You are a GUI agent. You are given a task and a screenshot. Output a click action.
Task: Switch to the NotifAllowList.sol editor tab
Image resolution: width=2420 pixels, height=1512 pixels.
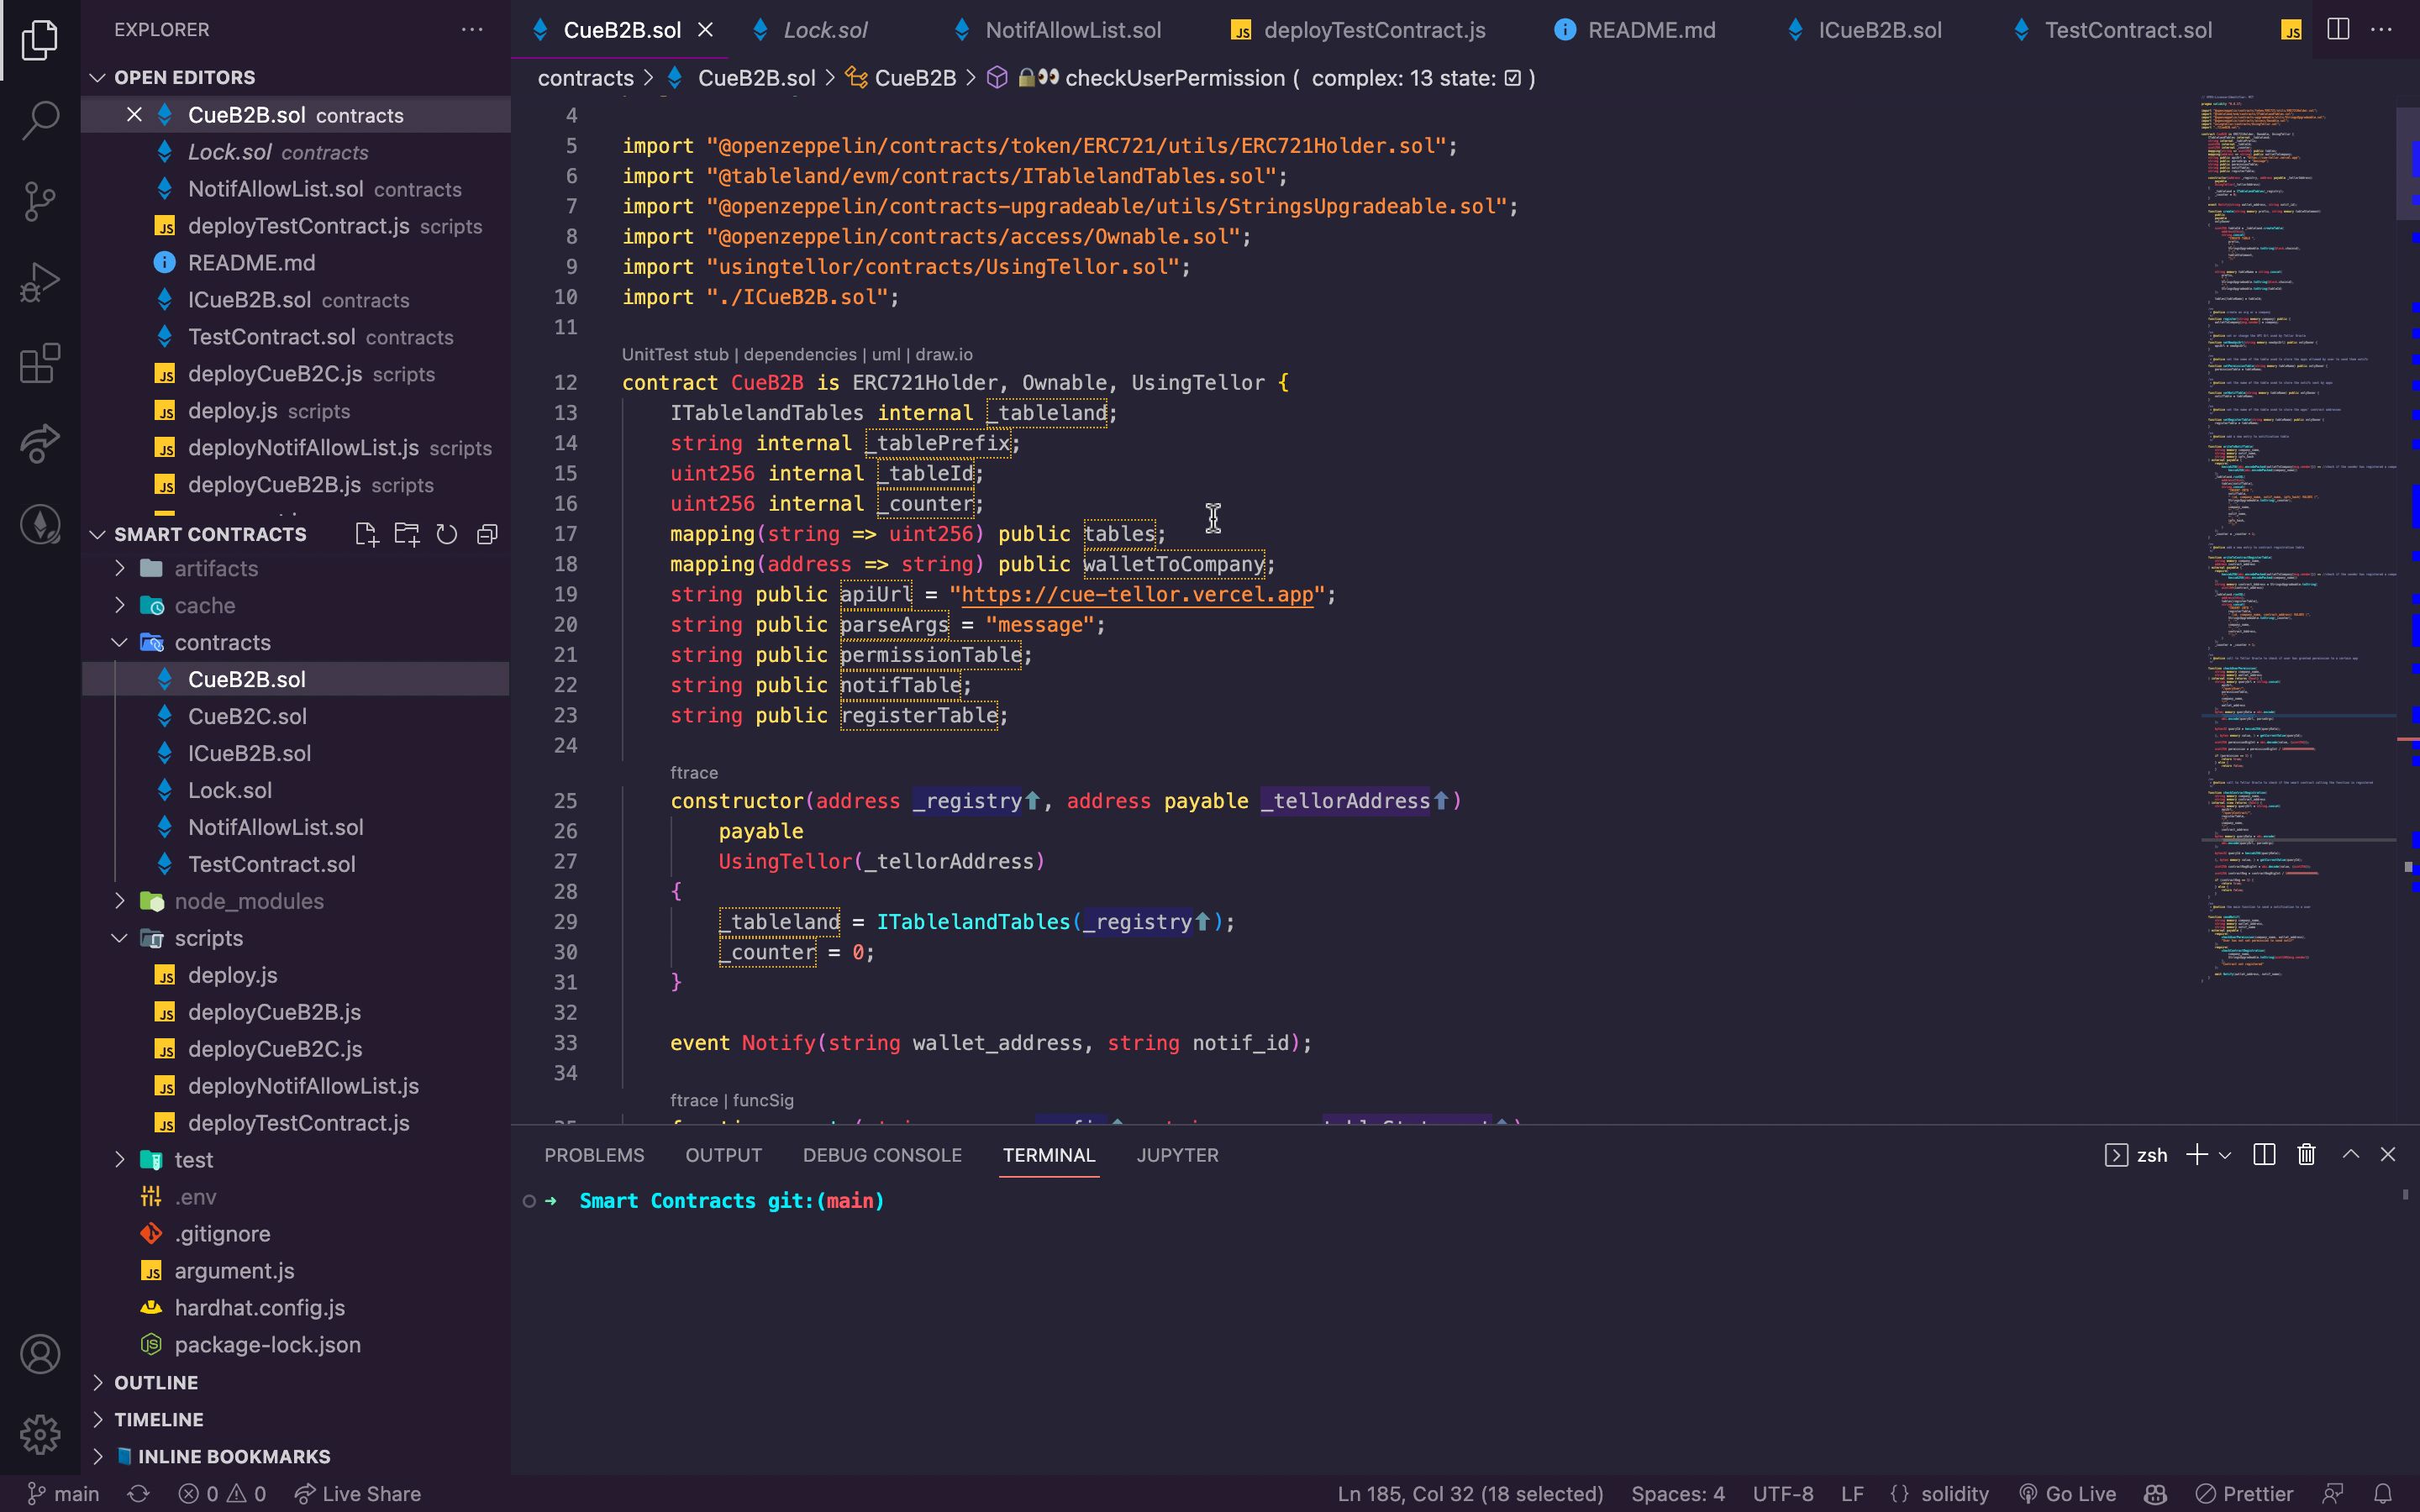pyautogui.click(x=1072, y=30)
